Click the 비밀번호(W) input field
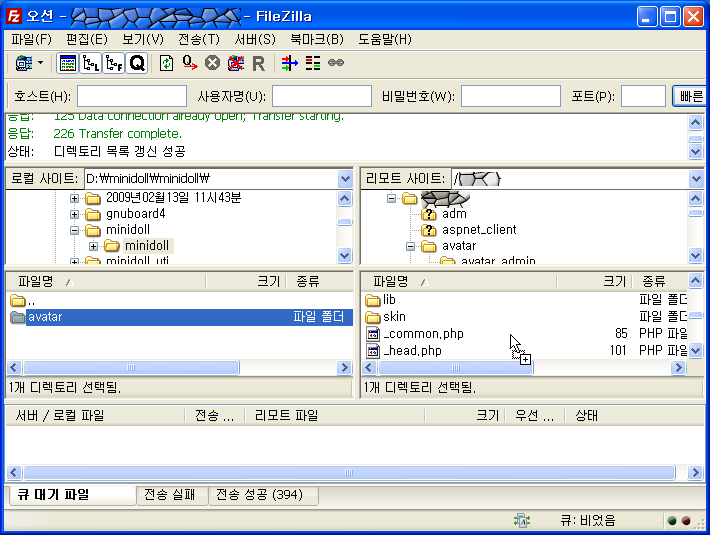 (511, 96)
